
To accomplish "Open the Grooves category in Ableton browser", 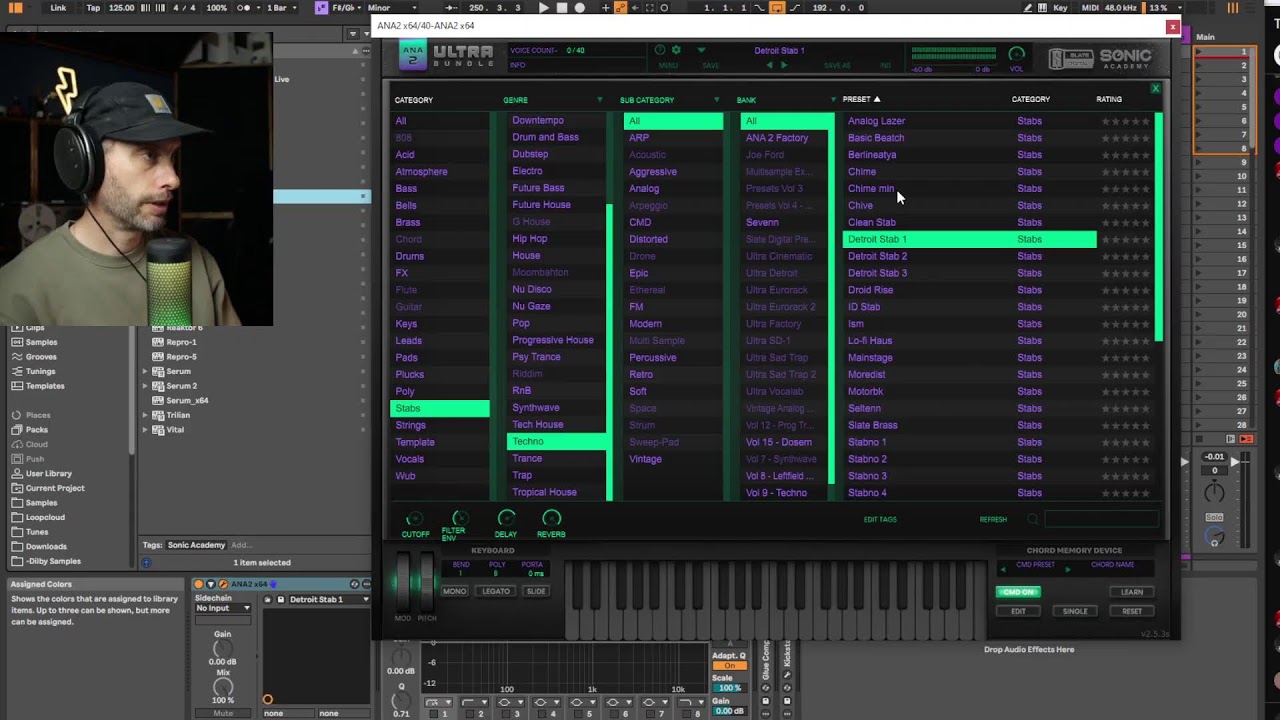I will (x=41, y=357).
